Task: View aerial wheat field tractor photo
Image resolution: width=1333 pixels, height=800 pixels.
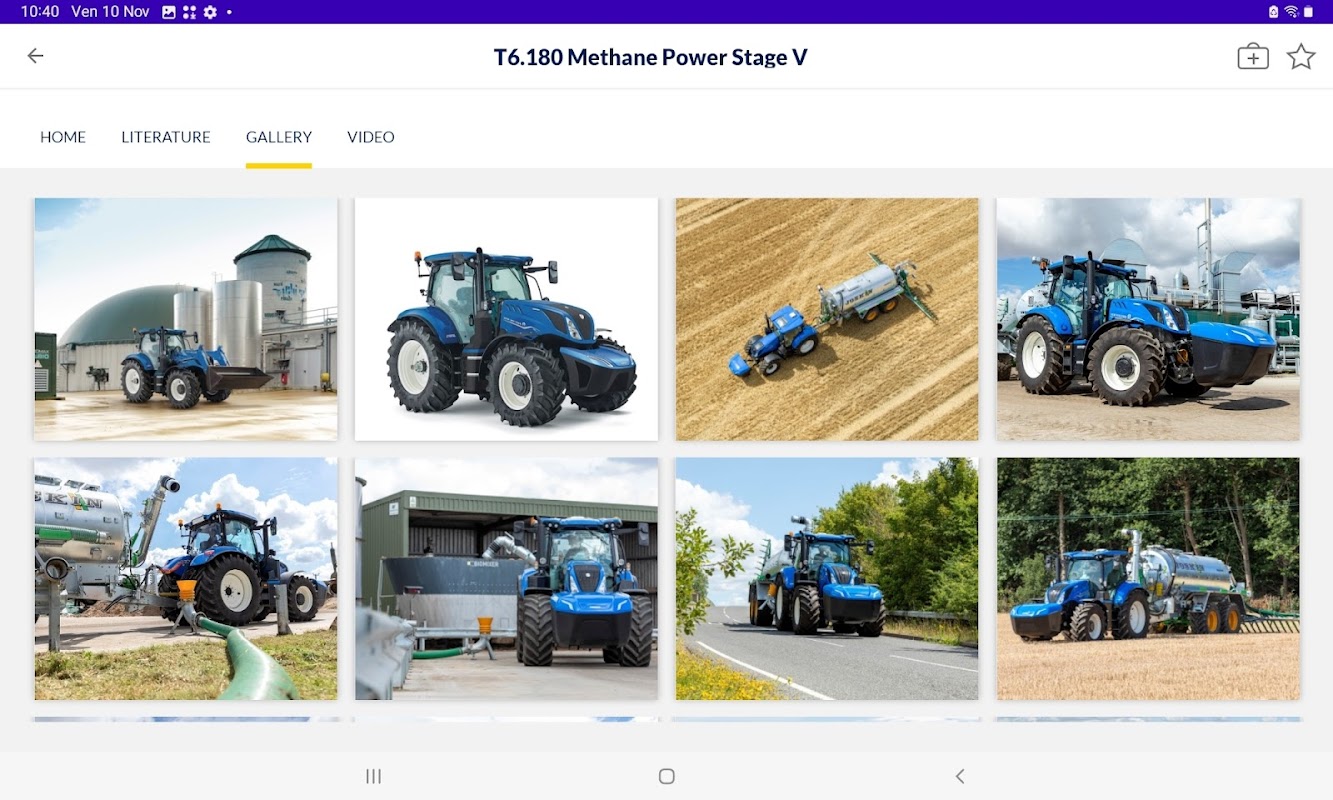Action: coord(827,319)
